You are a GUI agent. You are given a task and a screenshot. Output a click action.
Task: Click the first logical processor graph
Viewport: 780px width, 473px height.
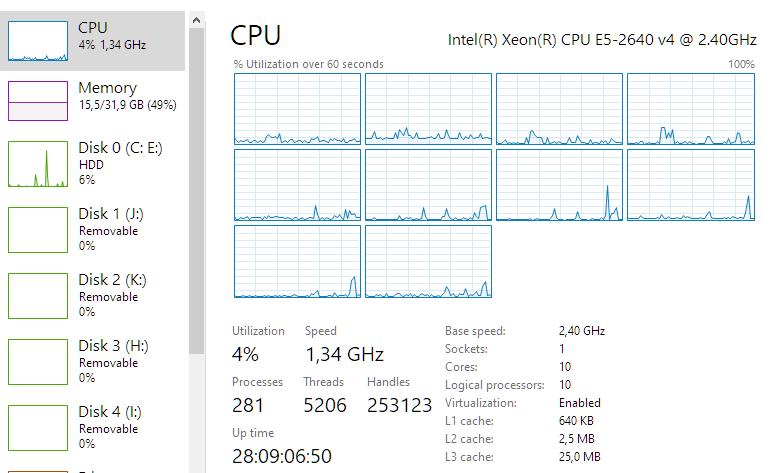pos(297,109)
